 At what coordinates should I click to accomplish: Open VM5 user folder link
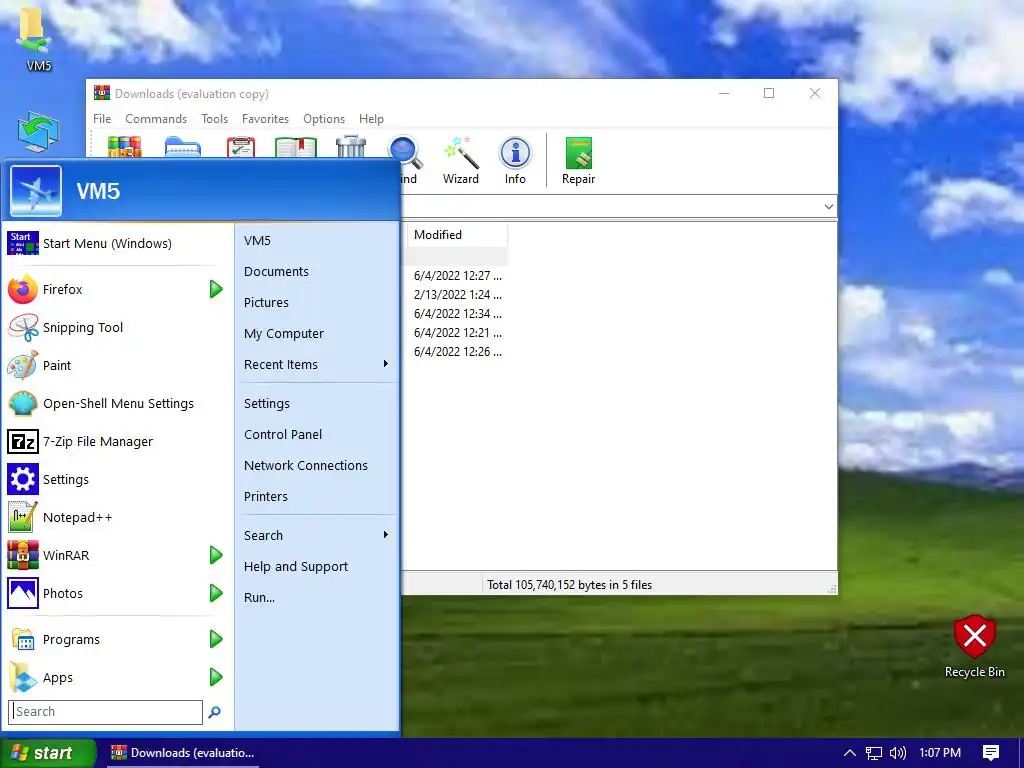click(257, 240)
